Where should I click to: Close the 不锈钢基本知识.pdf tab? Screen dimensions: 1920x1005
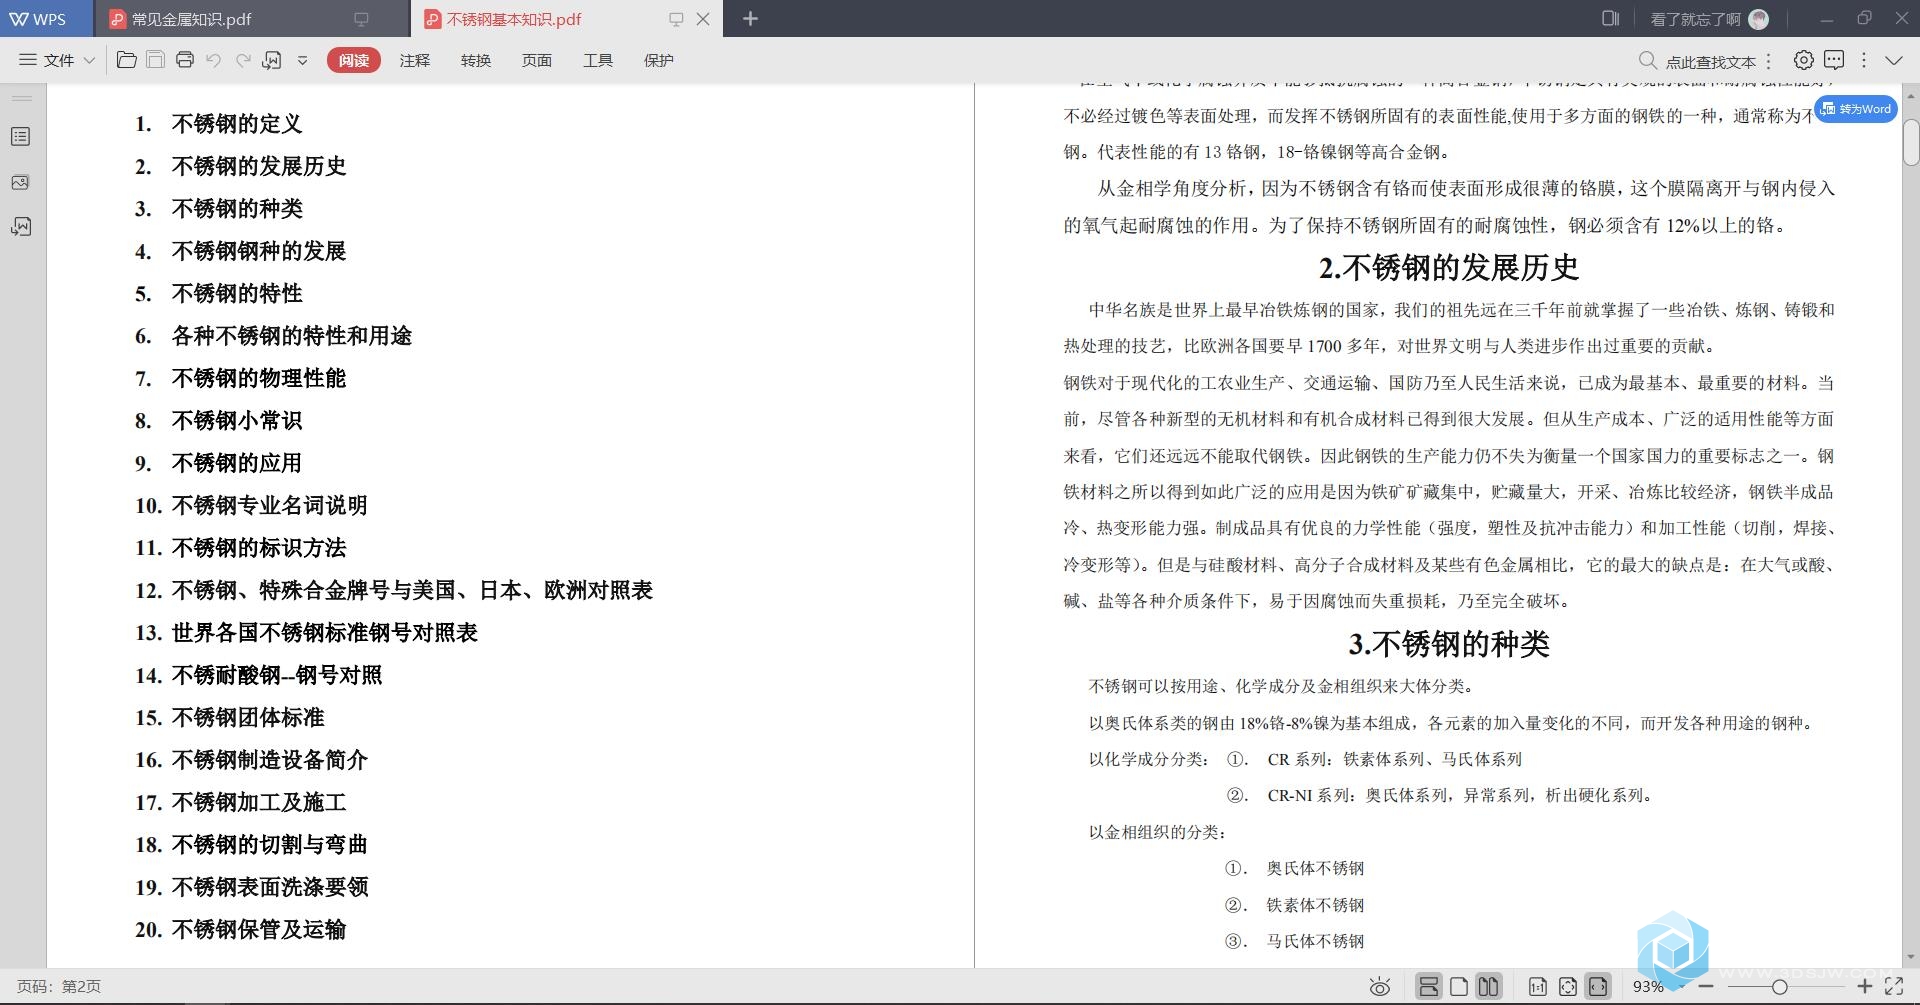[703, 19]
